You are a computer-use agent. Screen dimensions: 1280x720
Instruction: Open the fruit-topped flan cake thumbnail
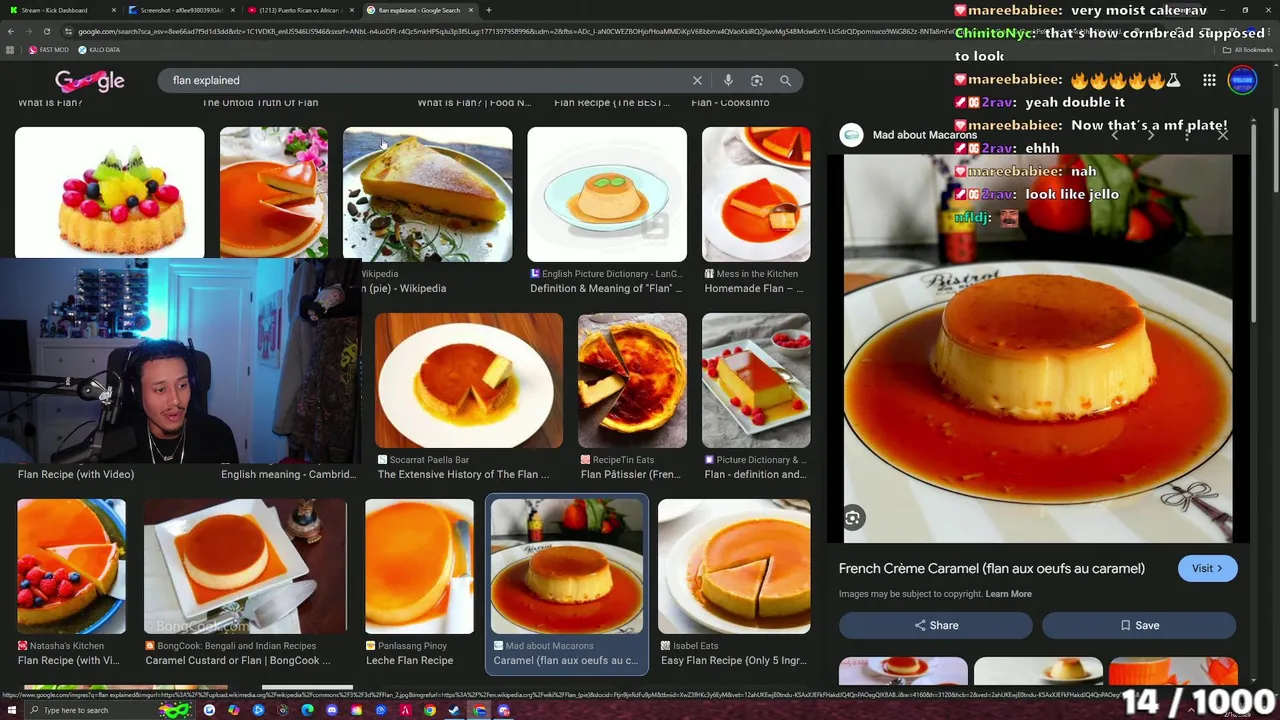click(x=109, y=193)
